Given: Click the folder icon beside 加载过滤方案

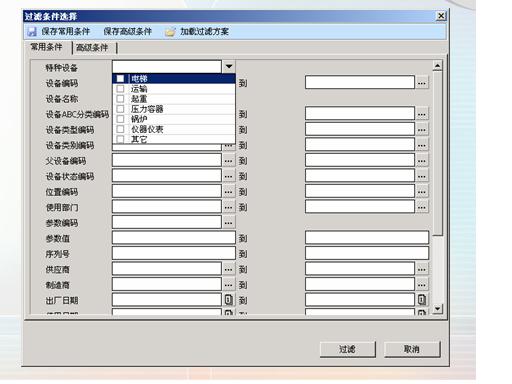Looking at the screenshot, I should coord(170,32).
